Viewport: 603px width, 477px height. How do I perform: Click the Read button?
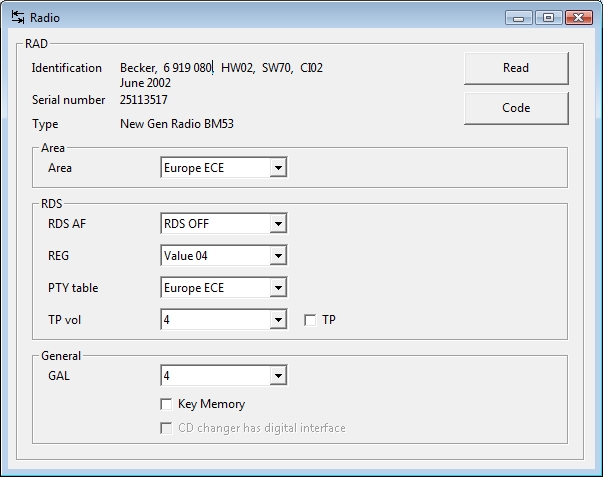coord(516,68)
